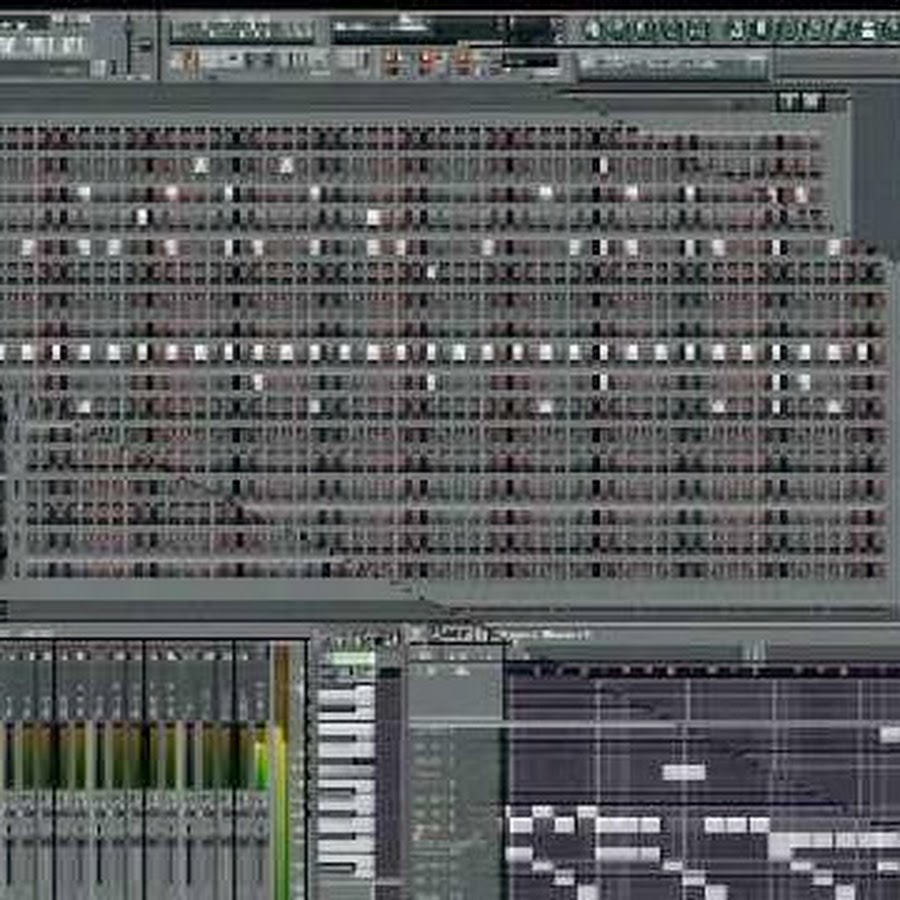
Task: Click the green-lit button above the piano keyboard
Action: click(352, 658)
